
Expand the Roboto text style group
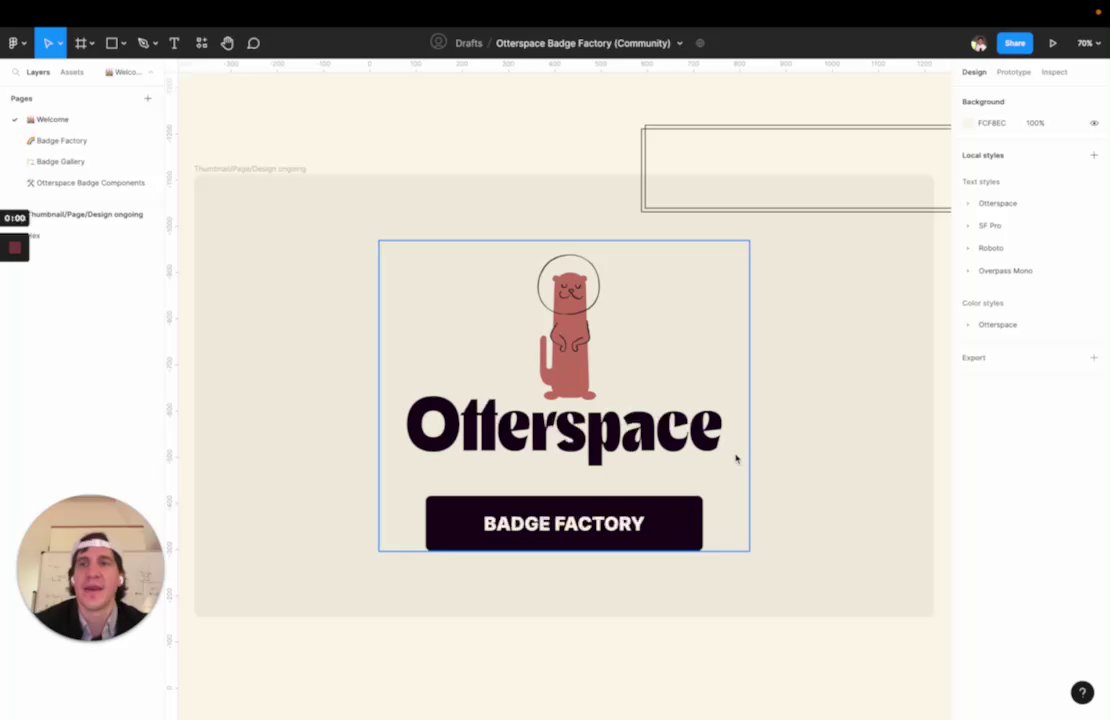(x=968, y=248)
